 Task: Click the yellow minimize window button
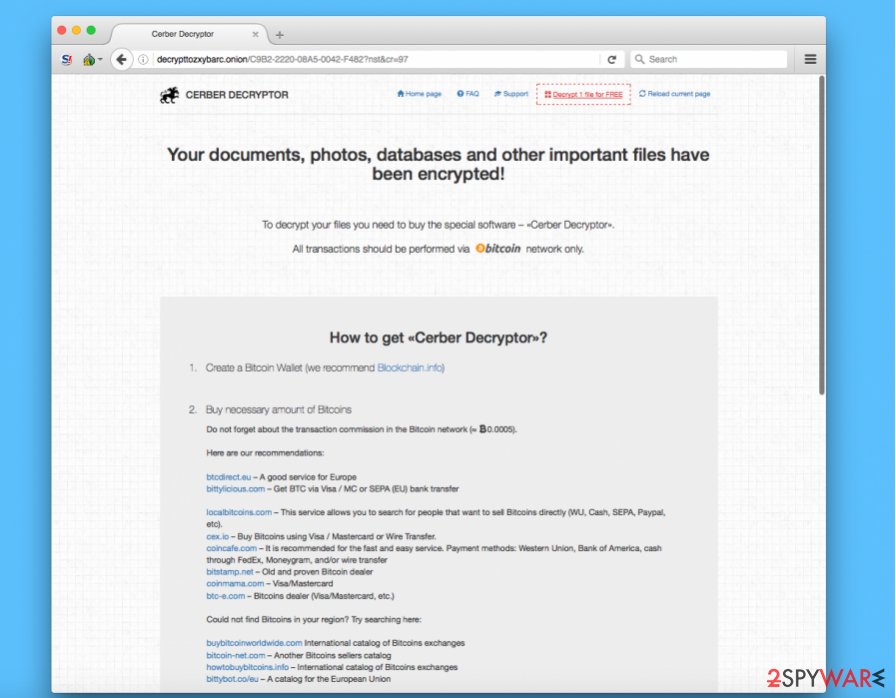coord(76,30)
